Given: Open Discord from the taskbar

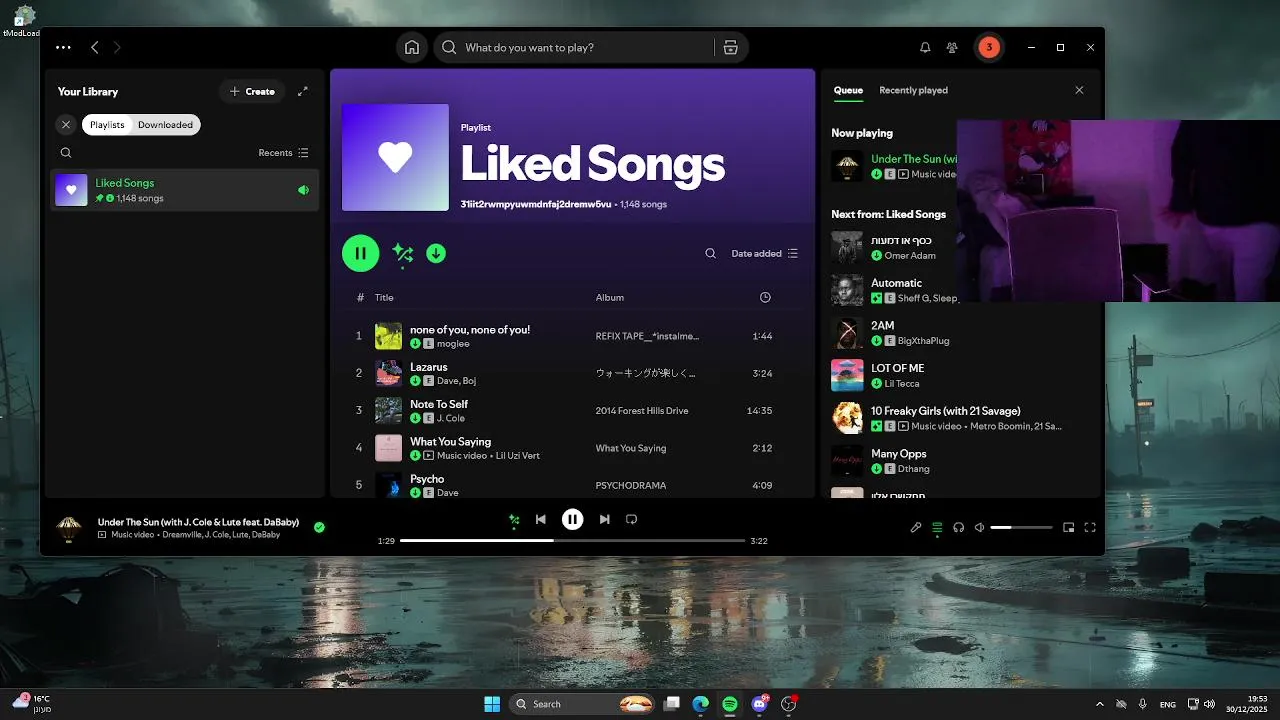Looking at the screenshot, I should click(x=759, y=704).
